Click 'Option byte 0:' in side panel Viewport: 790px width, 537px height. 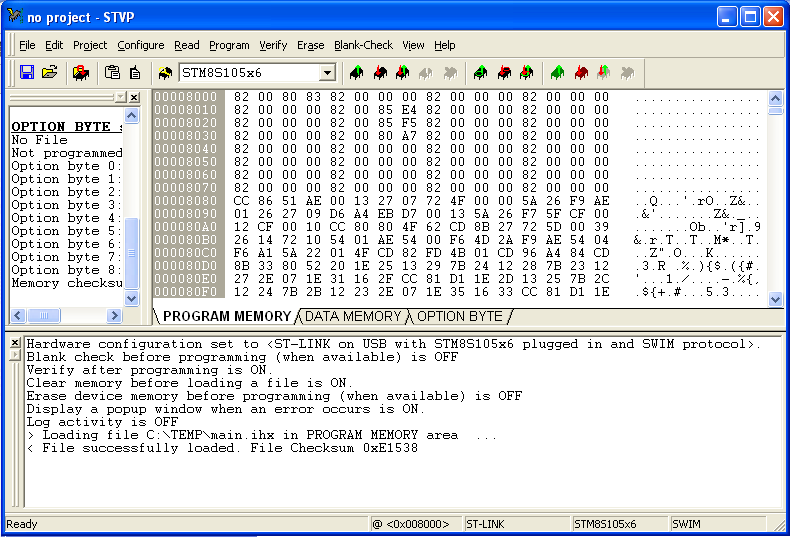67,166
